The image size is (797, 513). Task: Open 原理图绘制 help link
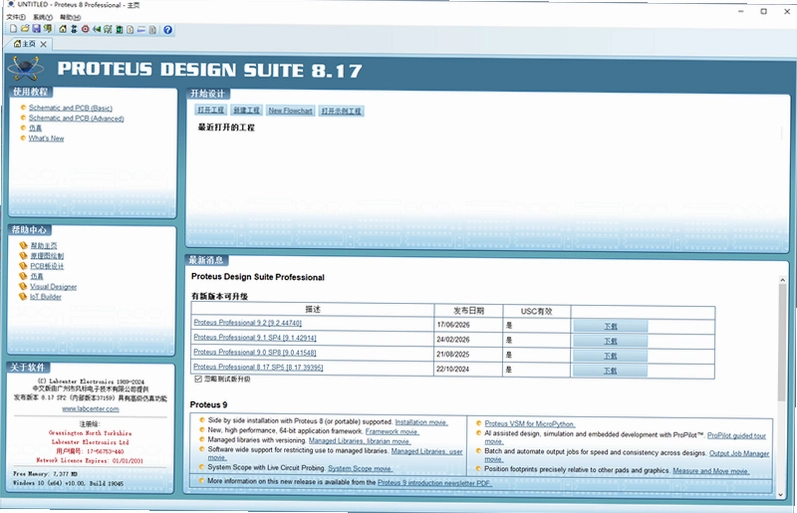point(47,256)
